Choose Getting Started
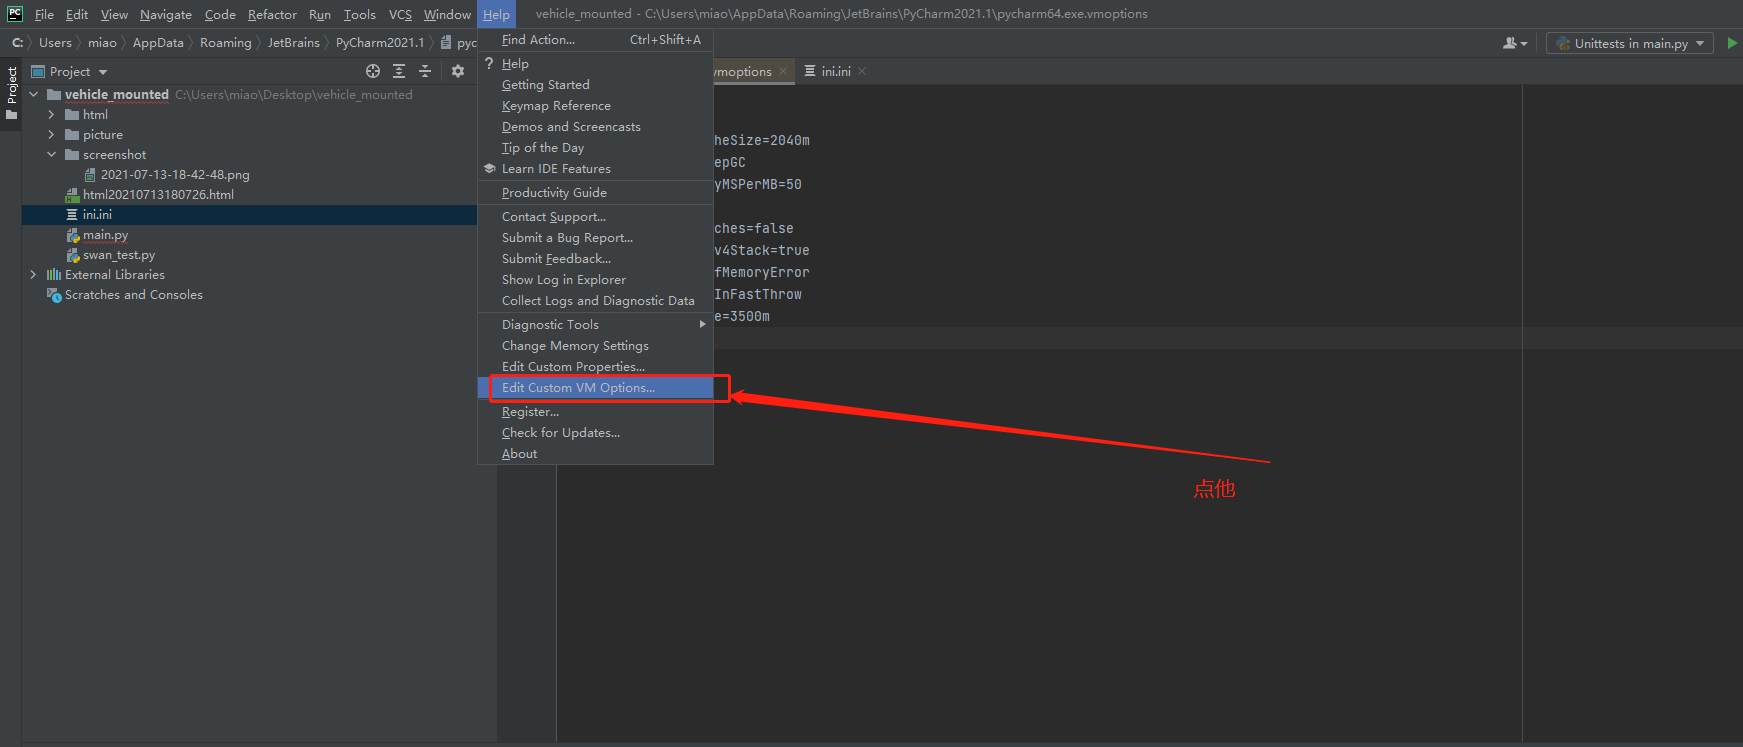 596,85
